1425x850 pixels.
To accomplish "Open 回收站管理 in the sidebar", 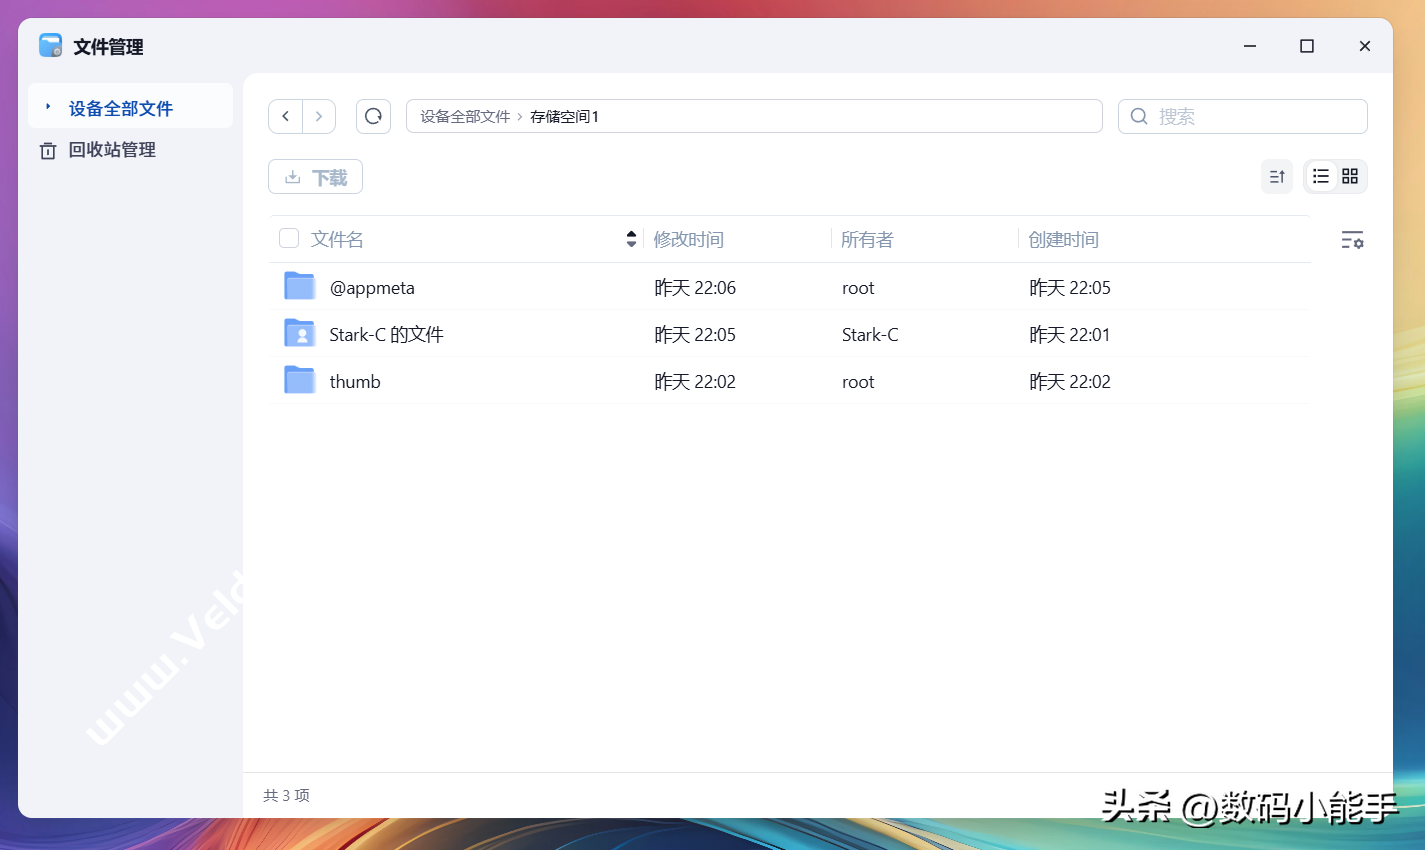I will [112, 150].
